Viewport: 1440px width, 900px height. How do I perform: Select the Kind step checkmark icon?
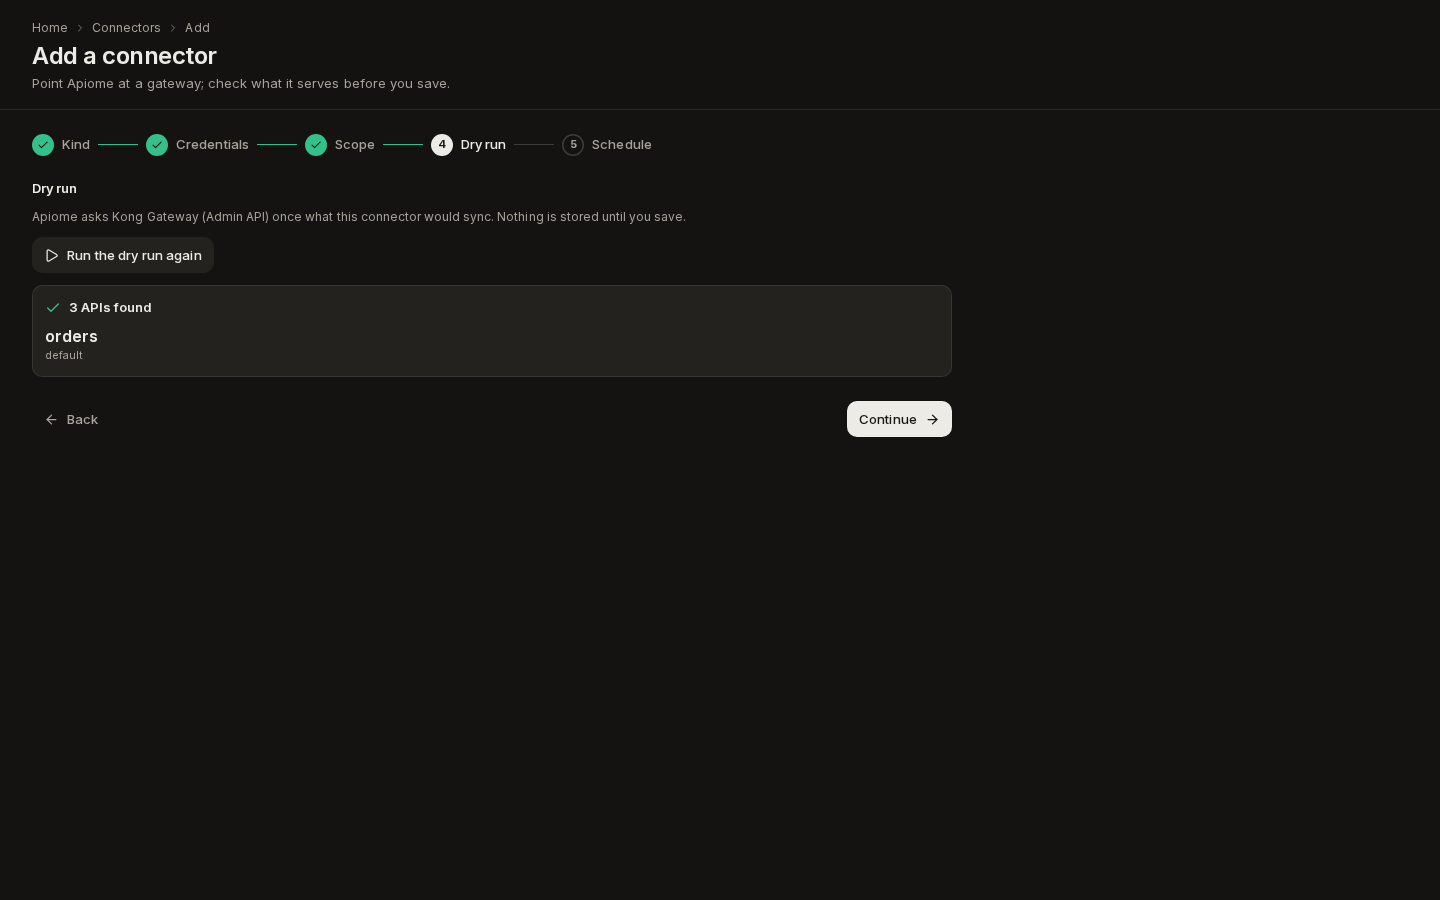coord(43,145)
